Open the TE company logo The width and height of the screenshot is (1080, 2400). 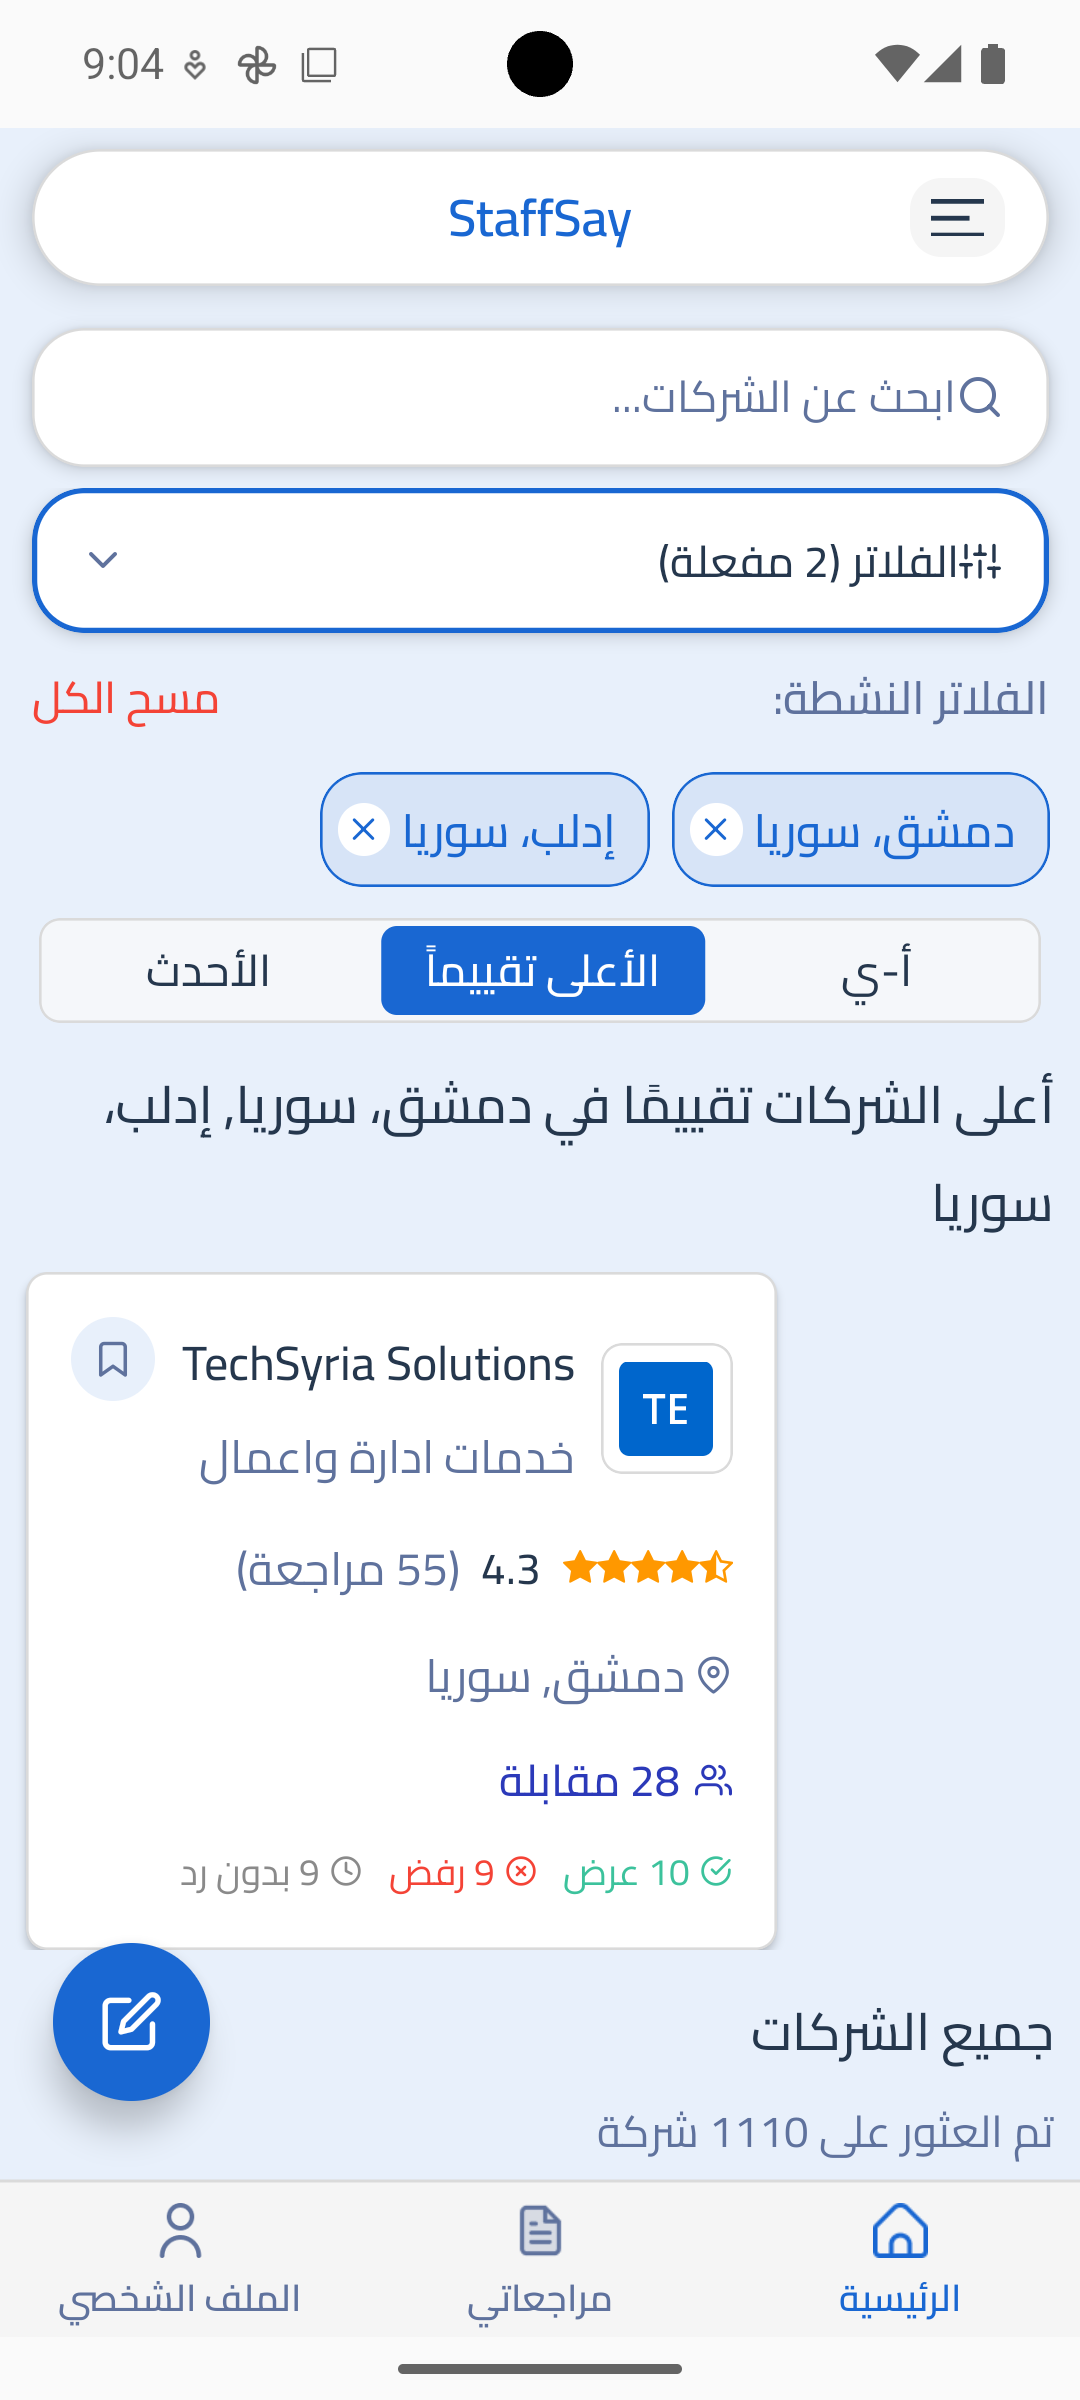point(666,1408)
